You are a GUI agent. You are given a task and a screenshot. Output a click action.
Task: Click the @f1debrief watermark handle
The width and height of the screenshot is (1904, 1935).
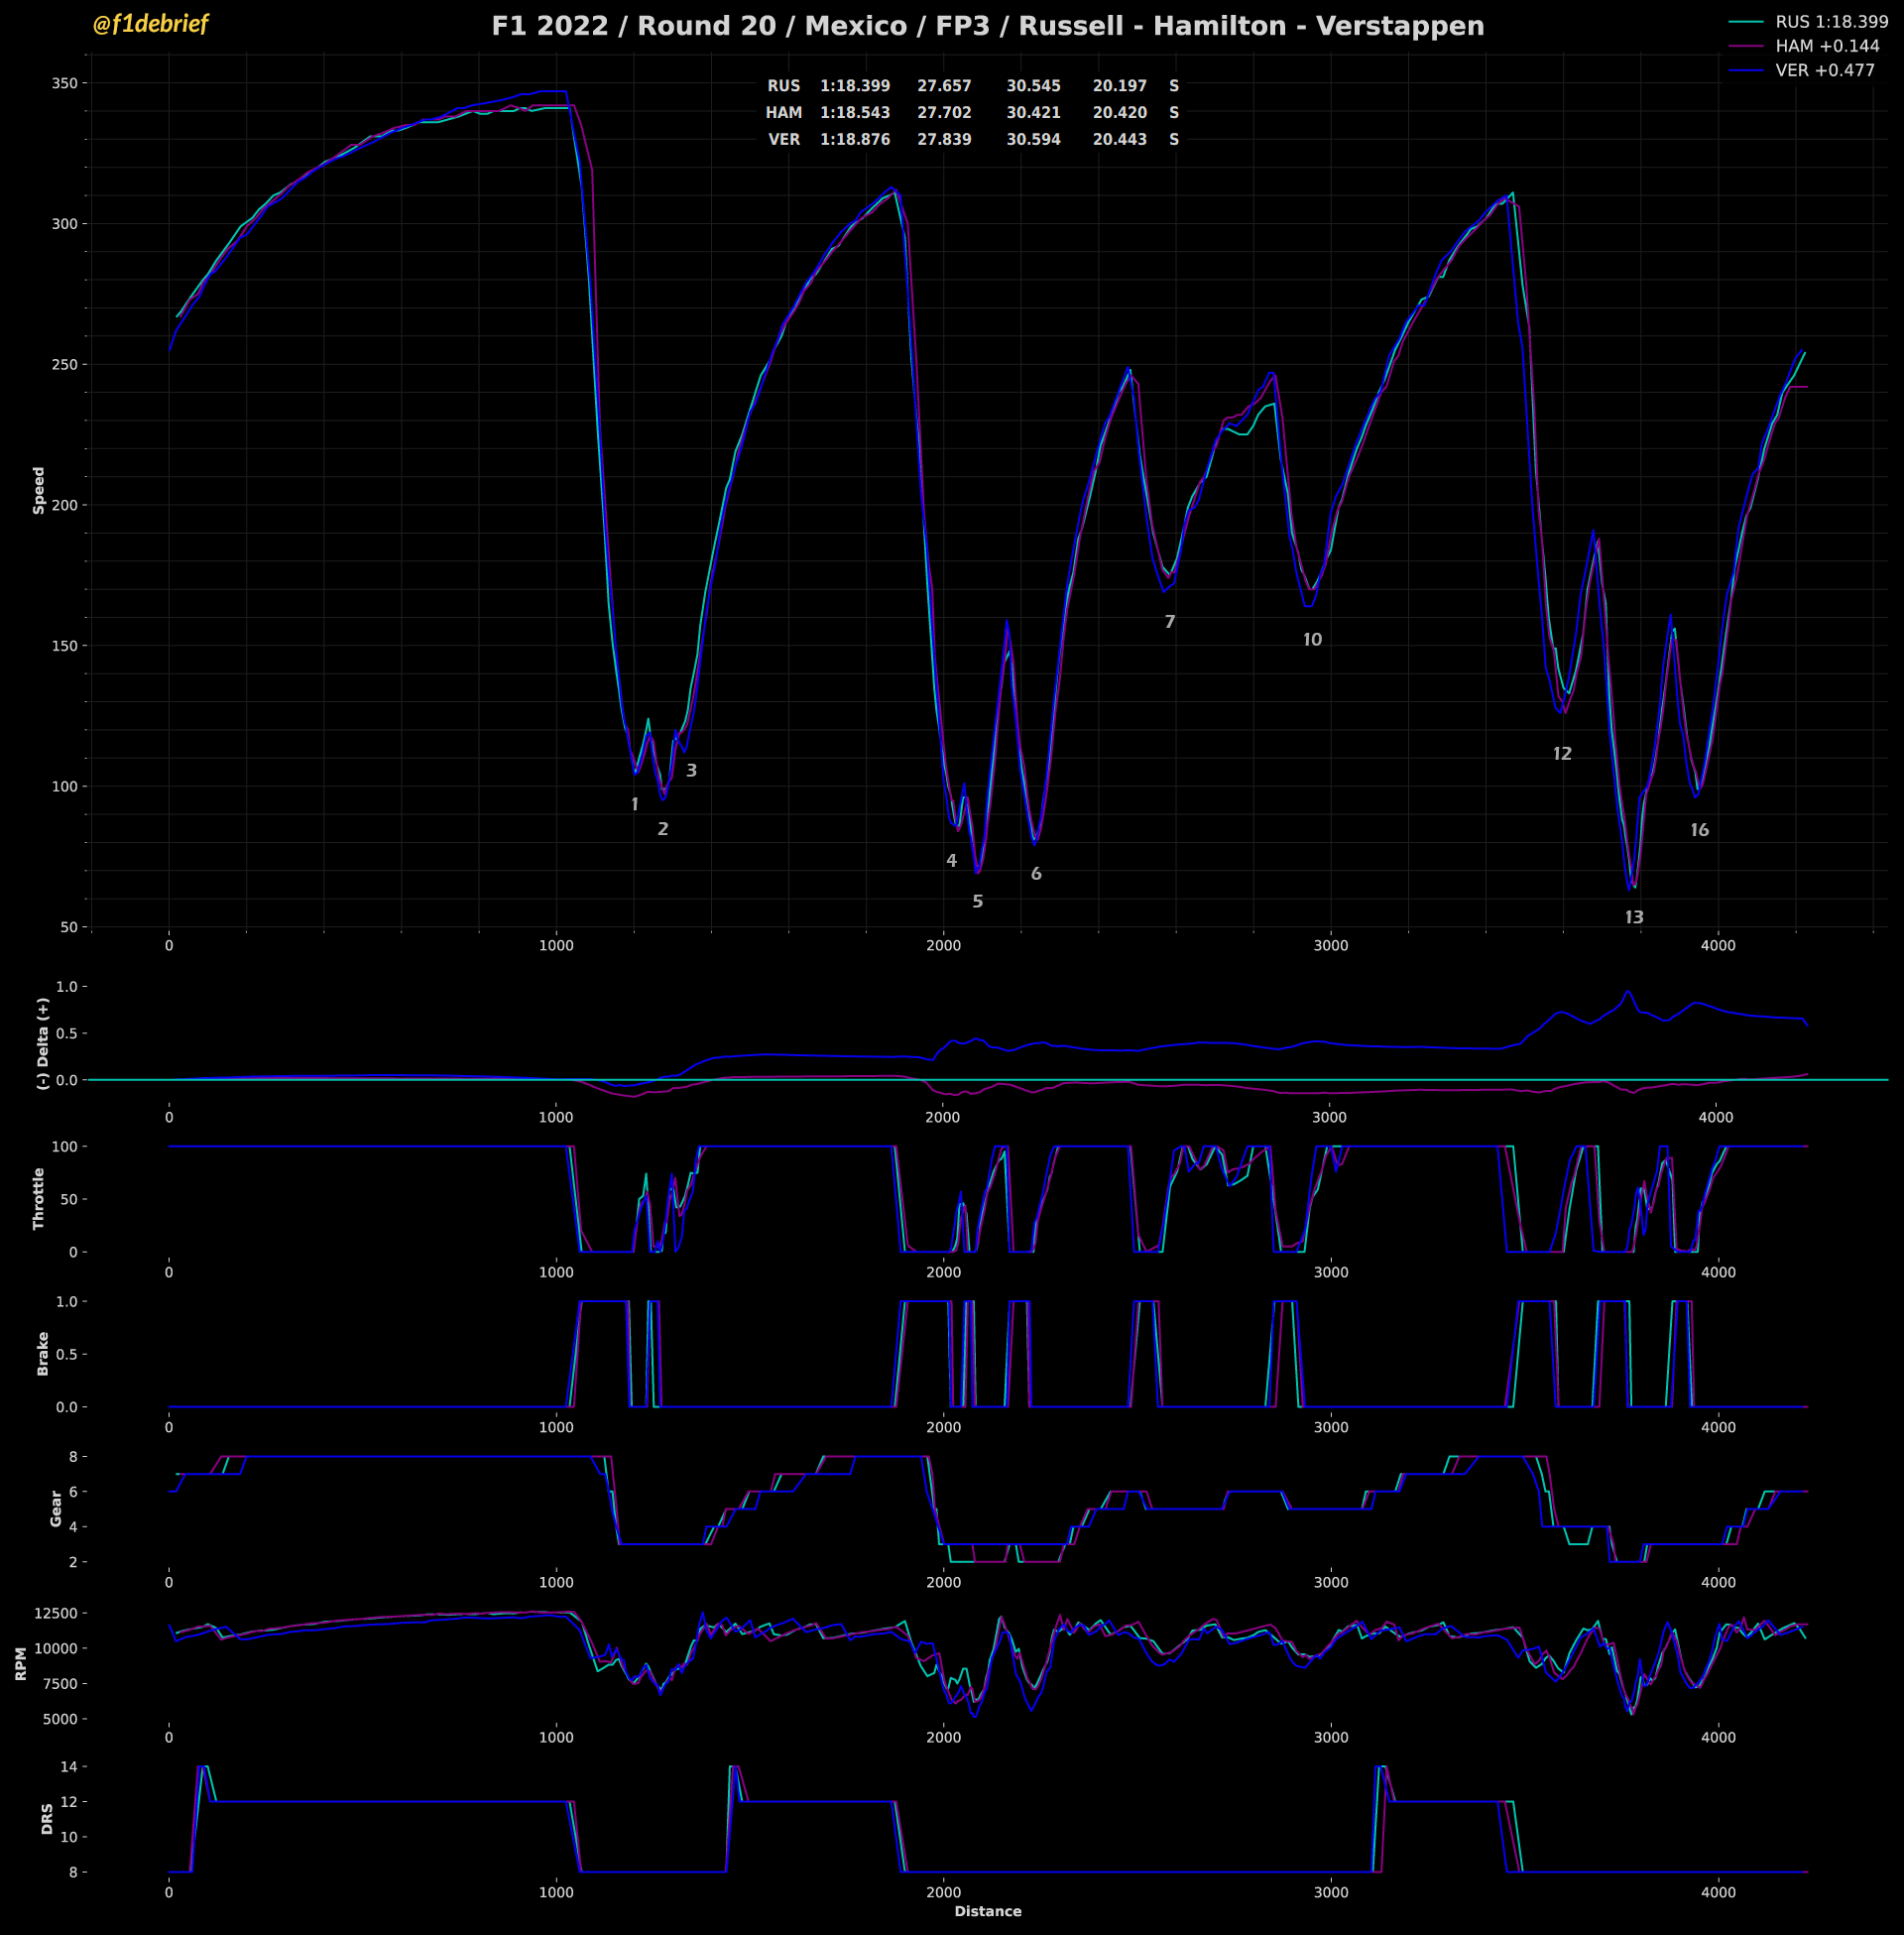pos(150,24)
